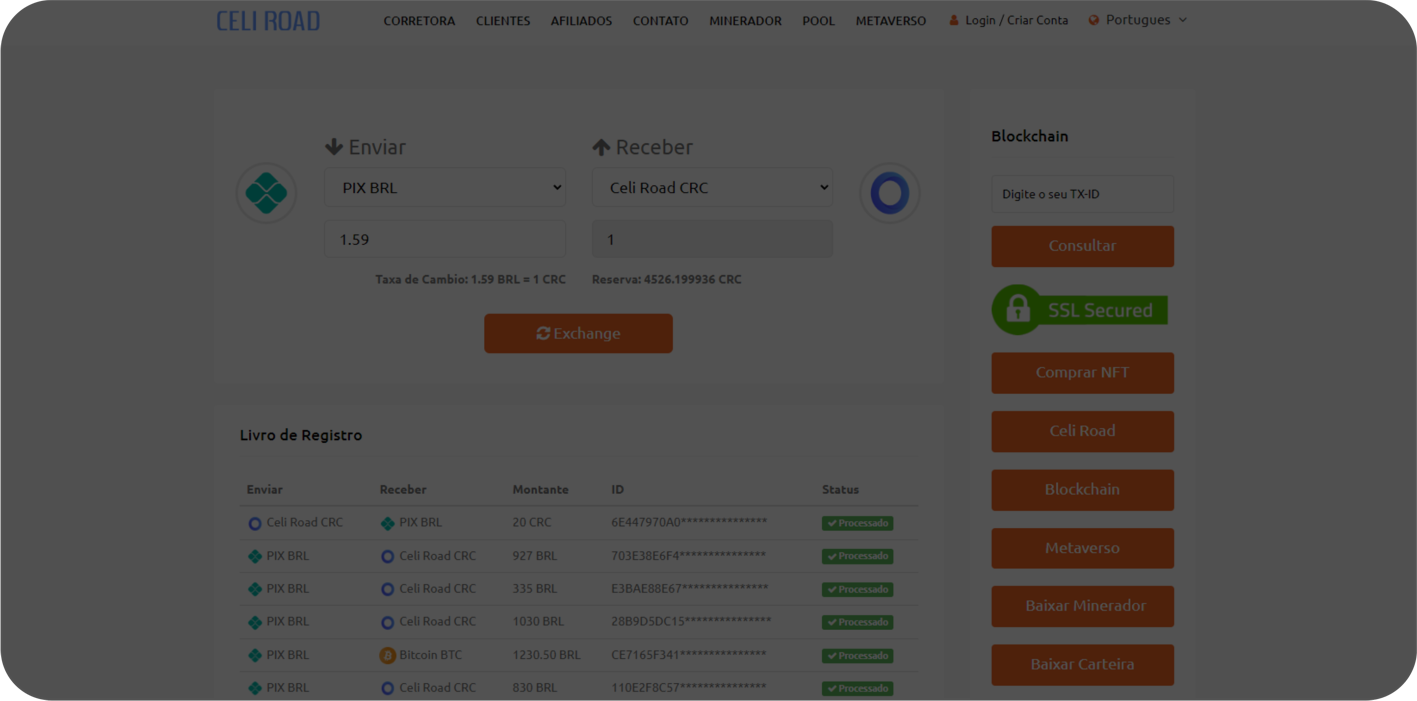
Task: Click transaction ID 703E38E6F4
Action: [689, 555]
